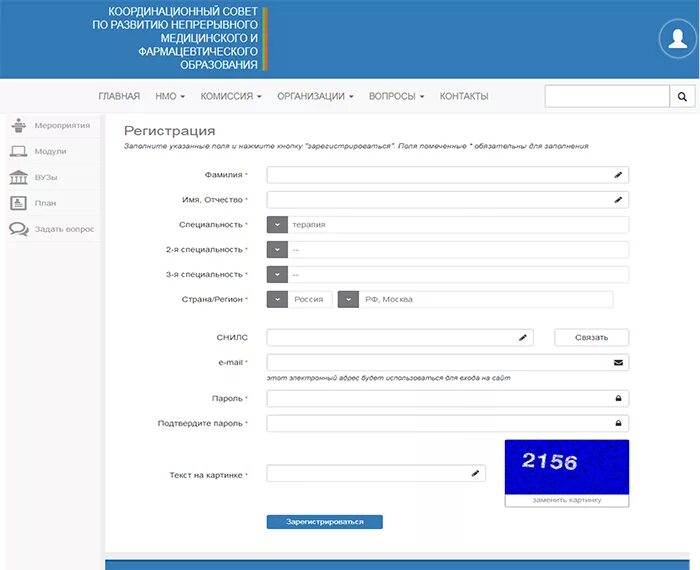
Task: Focus the Фамилия input field
Action: coord(448,175)
